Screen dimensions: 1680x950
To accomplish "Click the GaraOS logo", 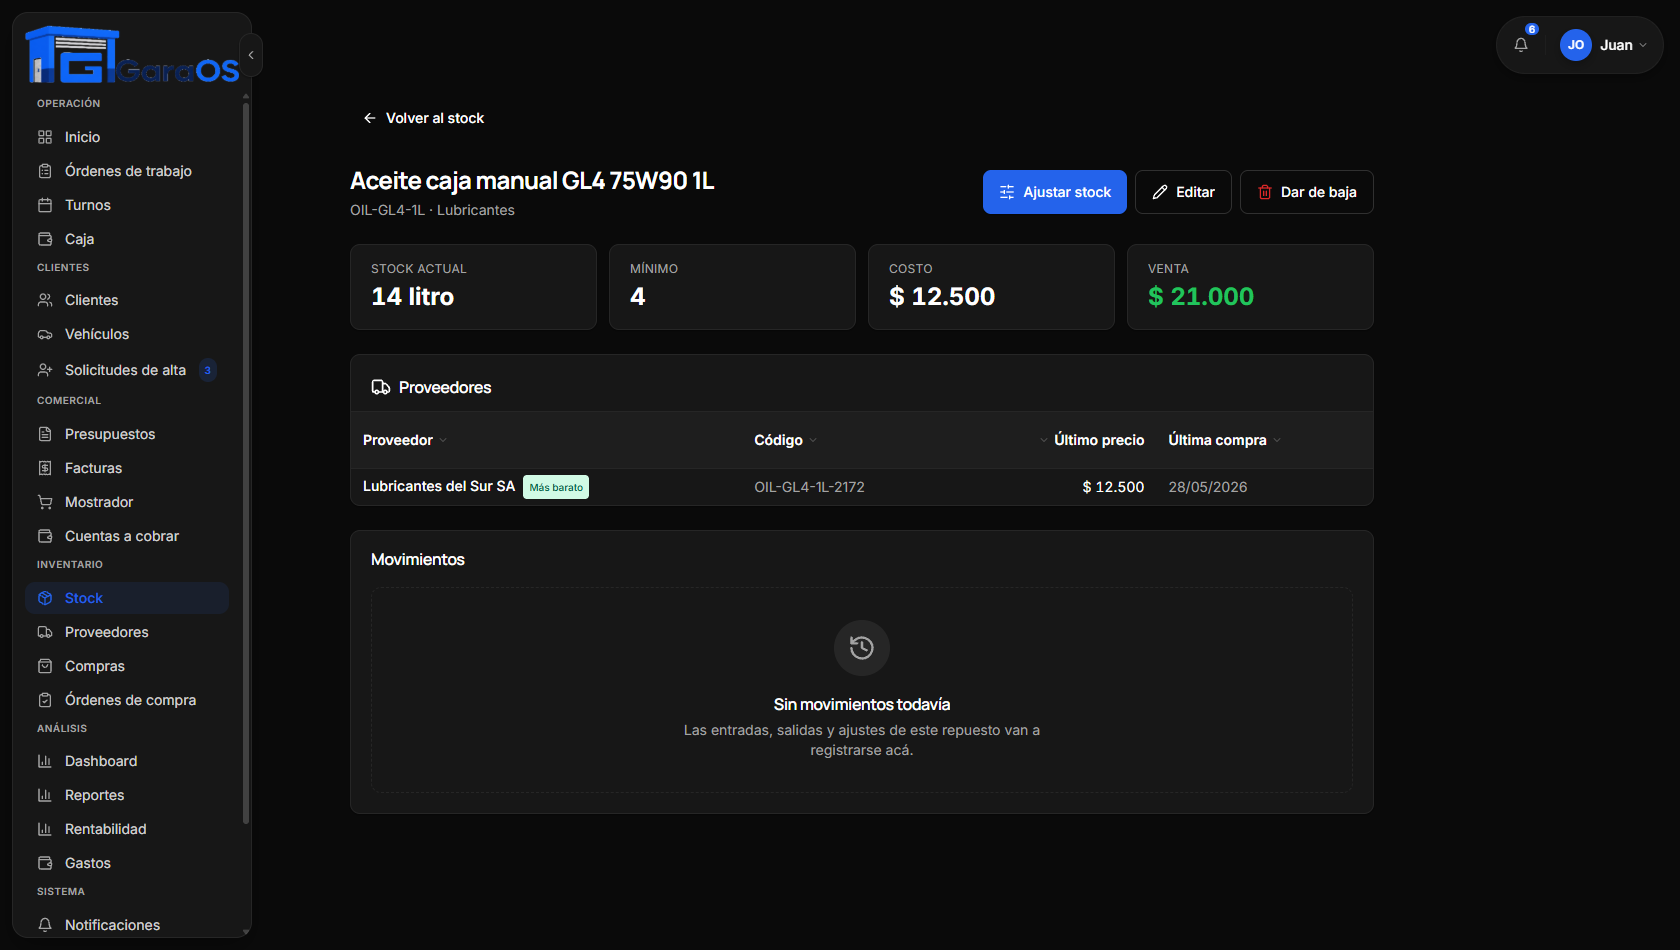I will pyautogui.click(x=132, y=55).
